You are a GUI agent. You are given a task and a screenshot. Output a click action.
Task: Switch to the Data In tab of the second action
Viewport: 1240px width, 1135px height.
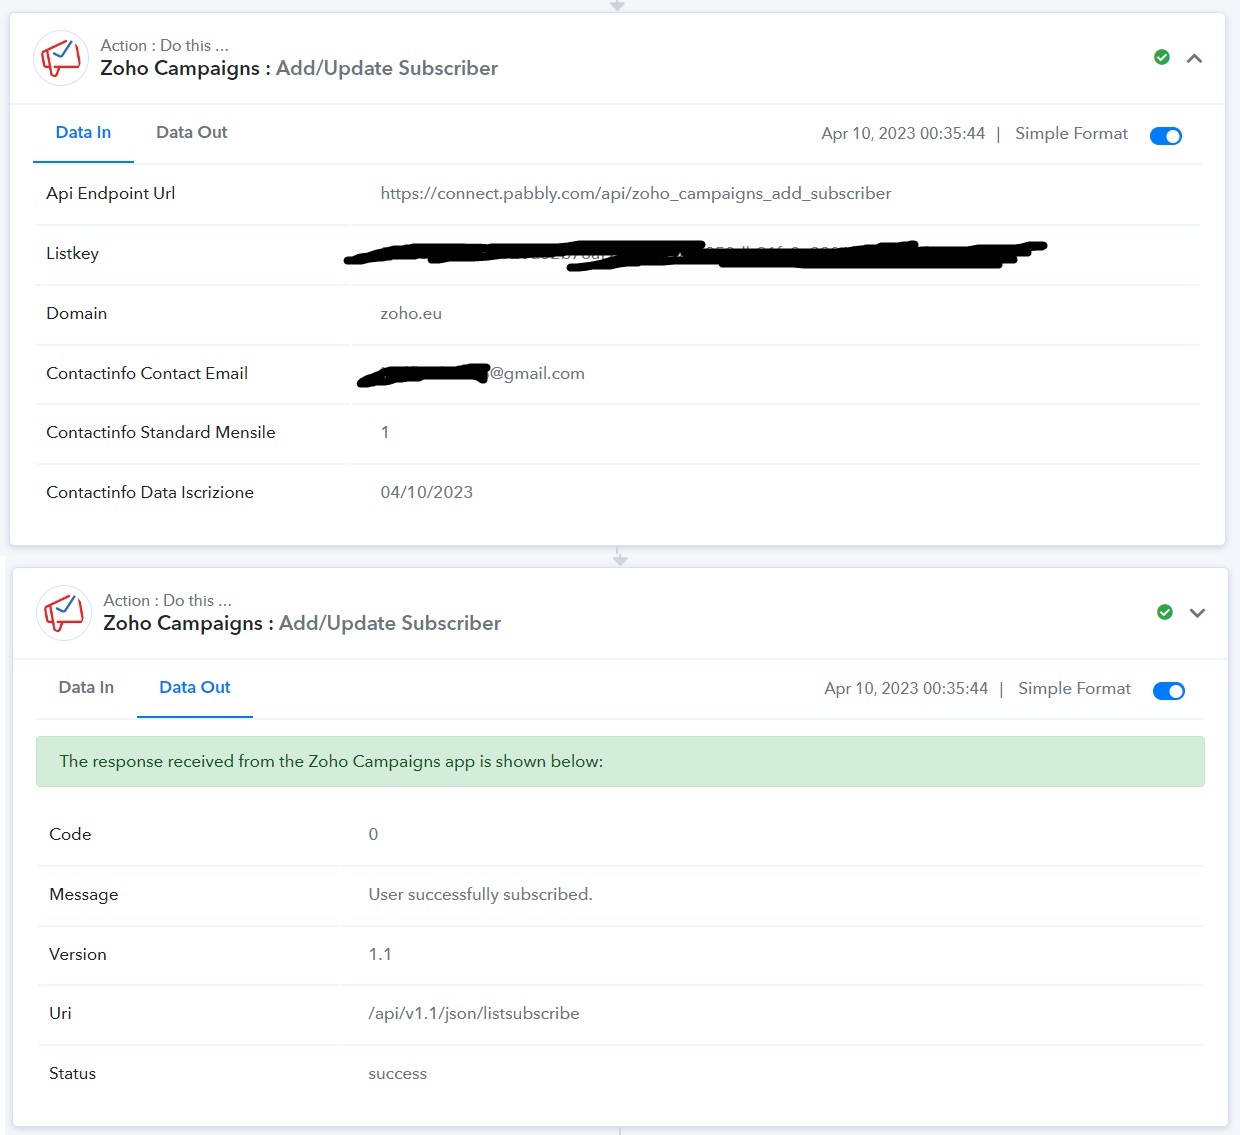(x=86, y=687)
